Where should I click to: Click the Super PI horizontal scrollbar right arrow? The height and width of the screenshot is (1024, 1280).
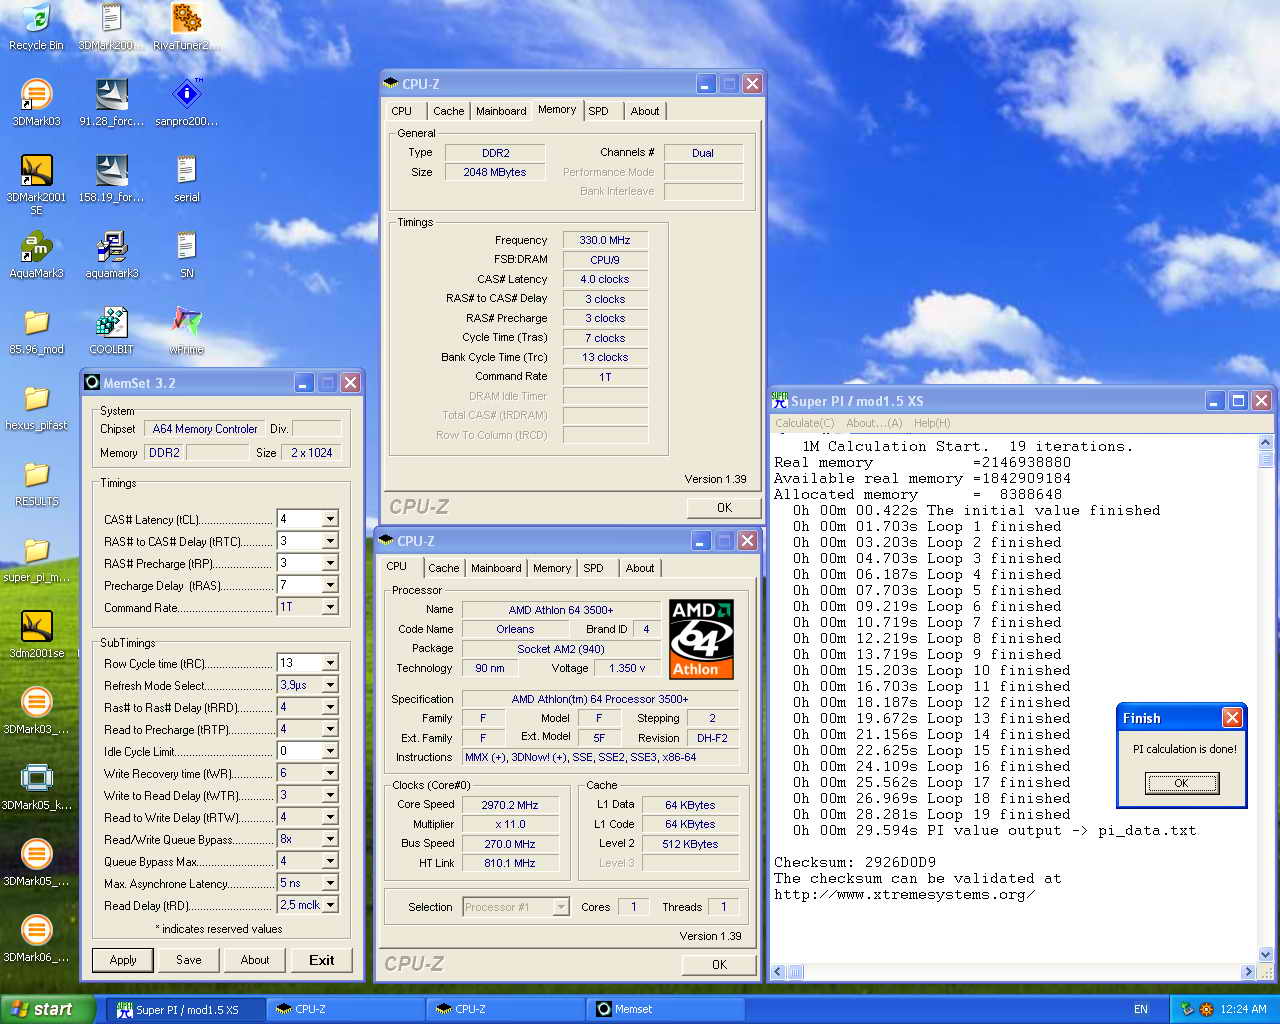pos(1247,971)
